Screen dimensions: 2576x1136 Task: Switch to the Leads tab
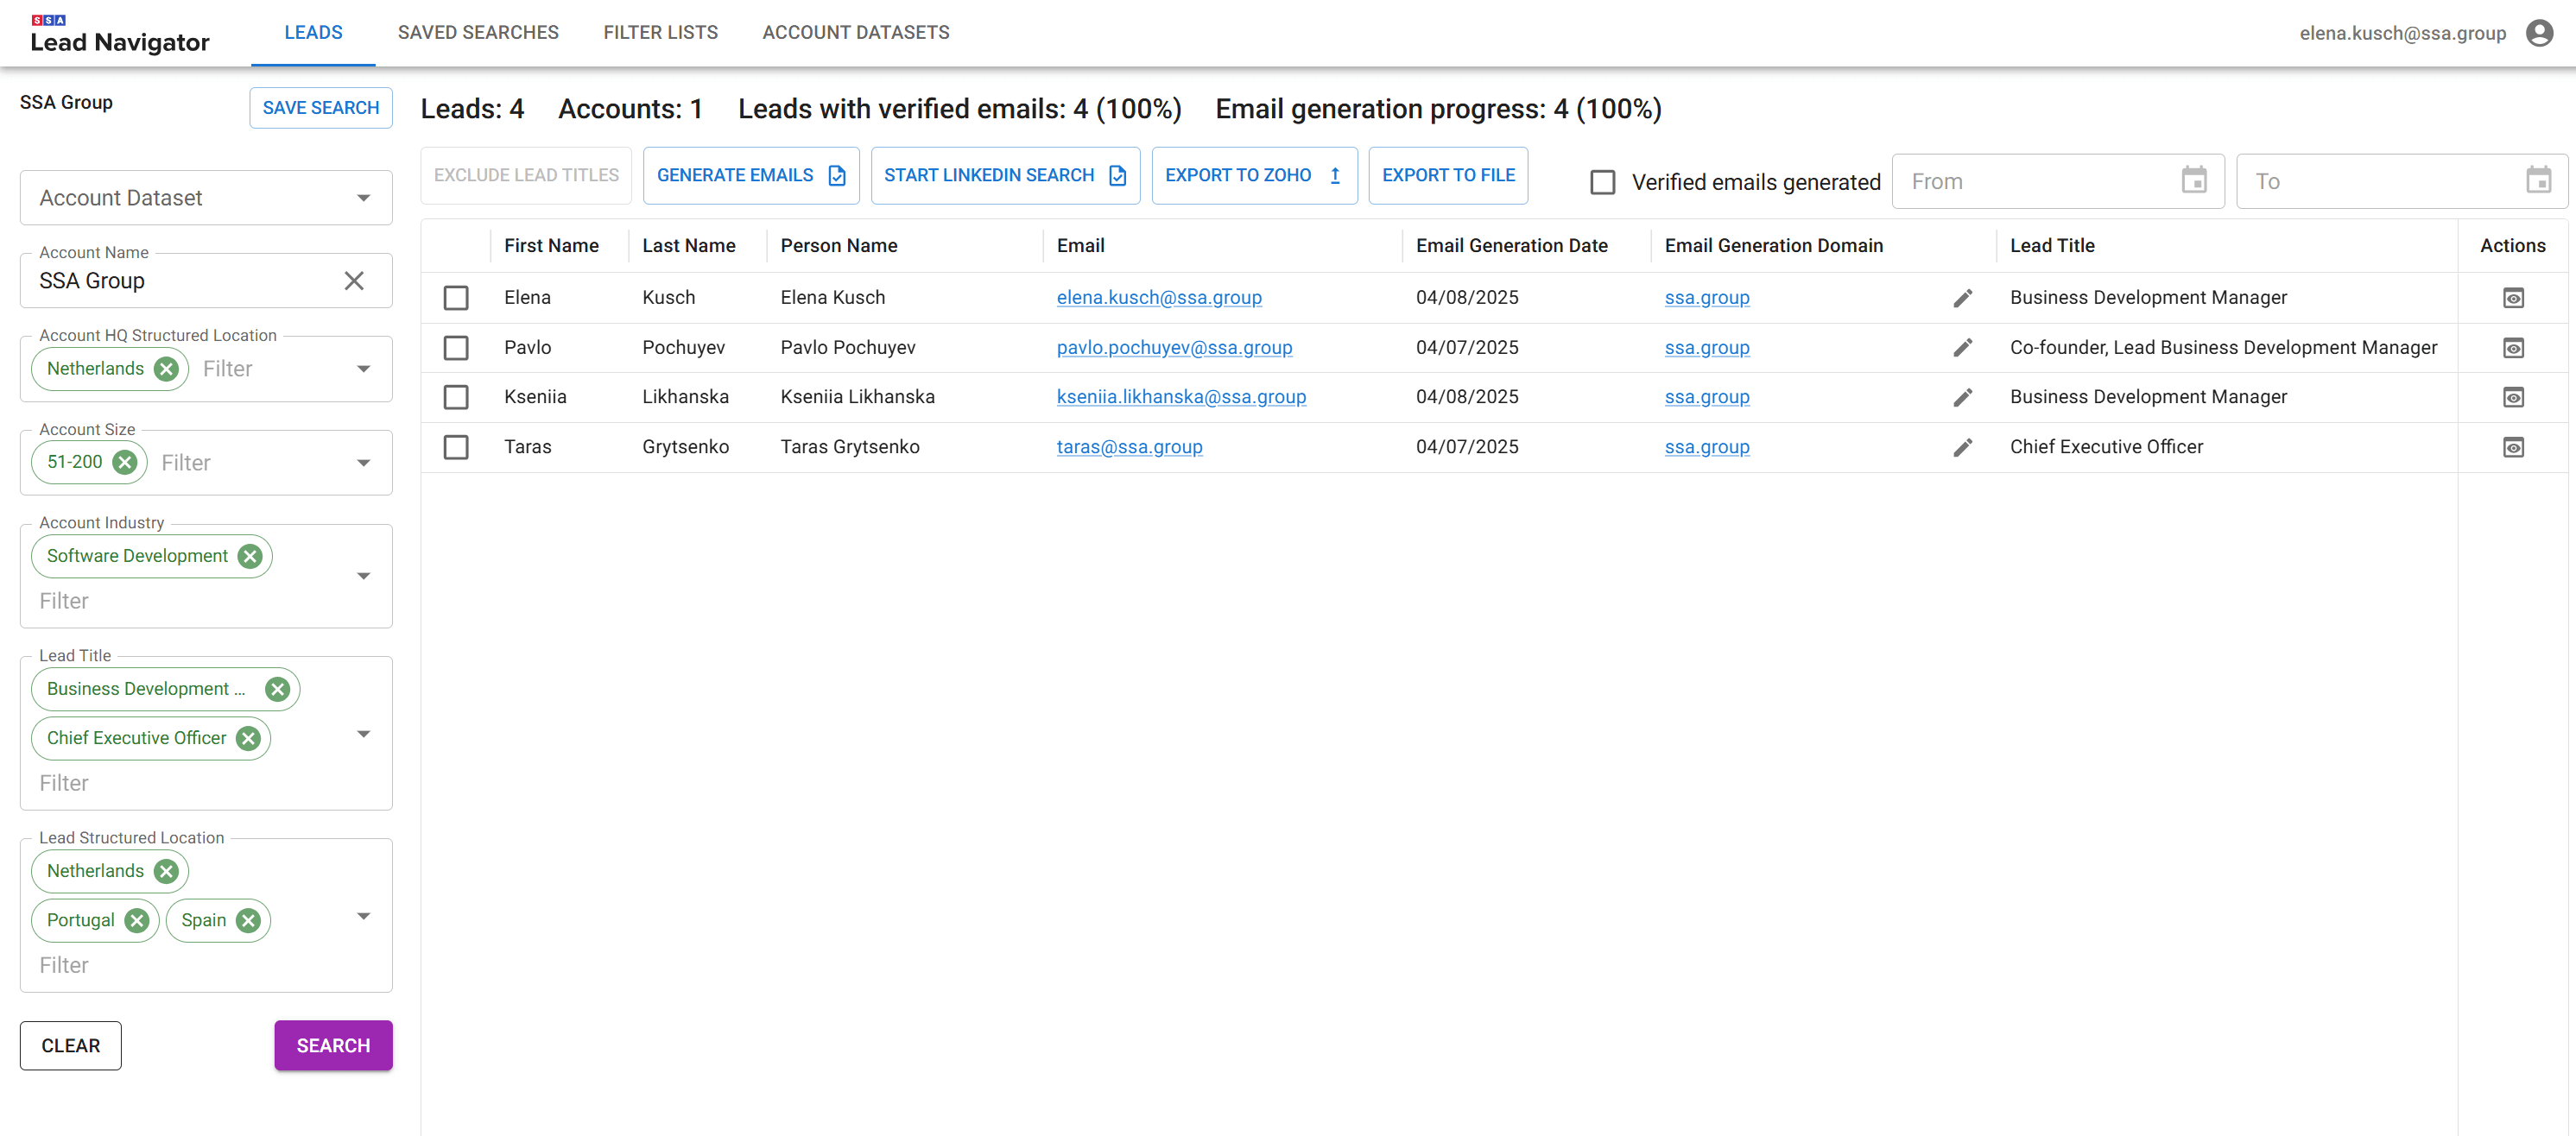tap(313, 33)
